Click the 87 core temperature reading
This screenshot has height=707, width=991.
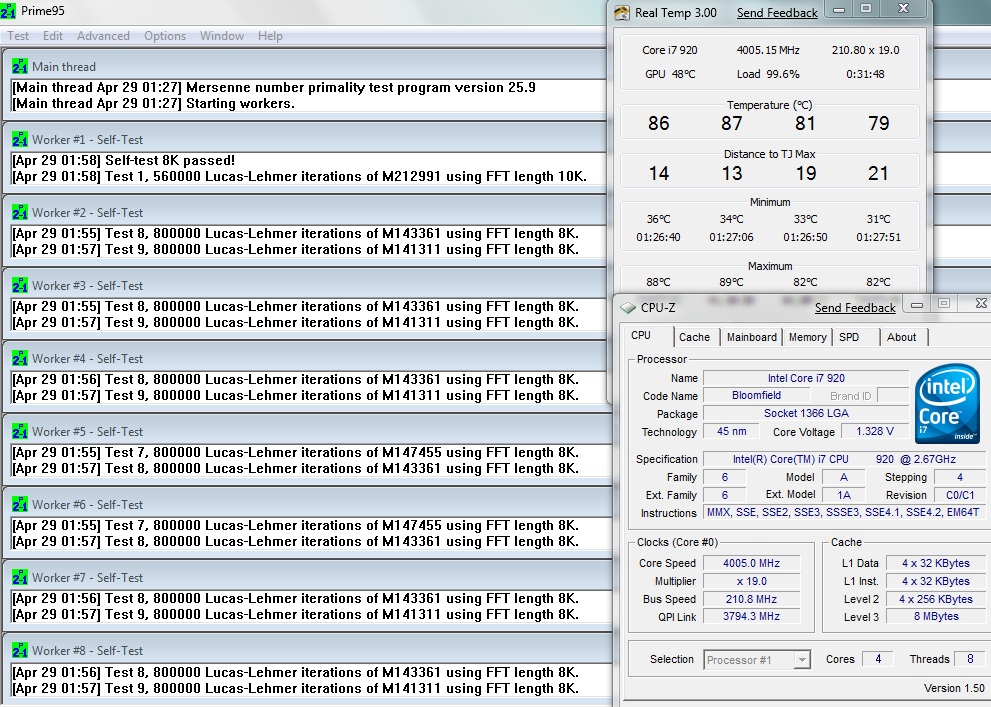pyautogui.click(x=731, y=123)
